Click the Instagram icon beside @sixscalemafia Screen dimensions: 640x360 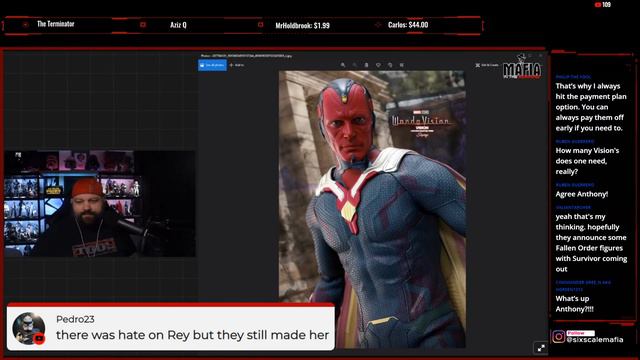pos(558,336)
